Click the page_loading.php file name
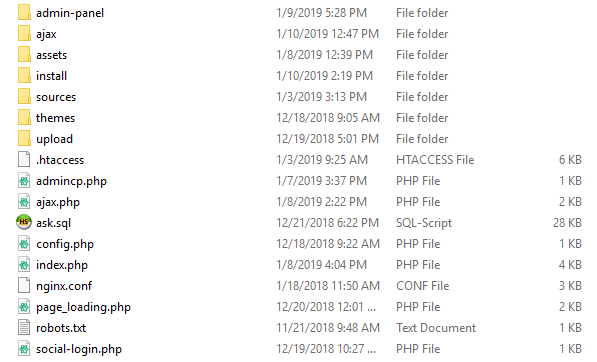The height and width of the screenshot is (362, 597). 83,307
